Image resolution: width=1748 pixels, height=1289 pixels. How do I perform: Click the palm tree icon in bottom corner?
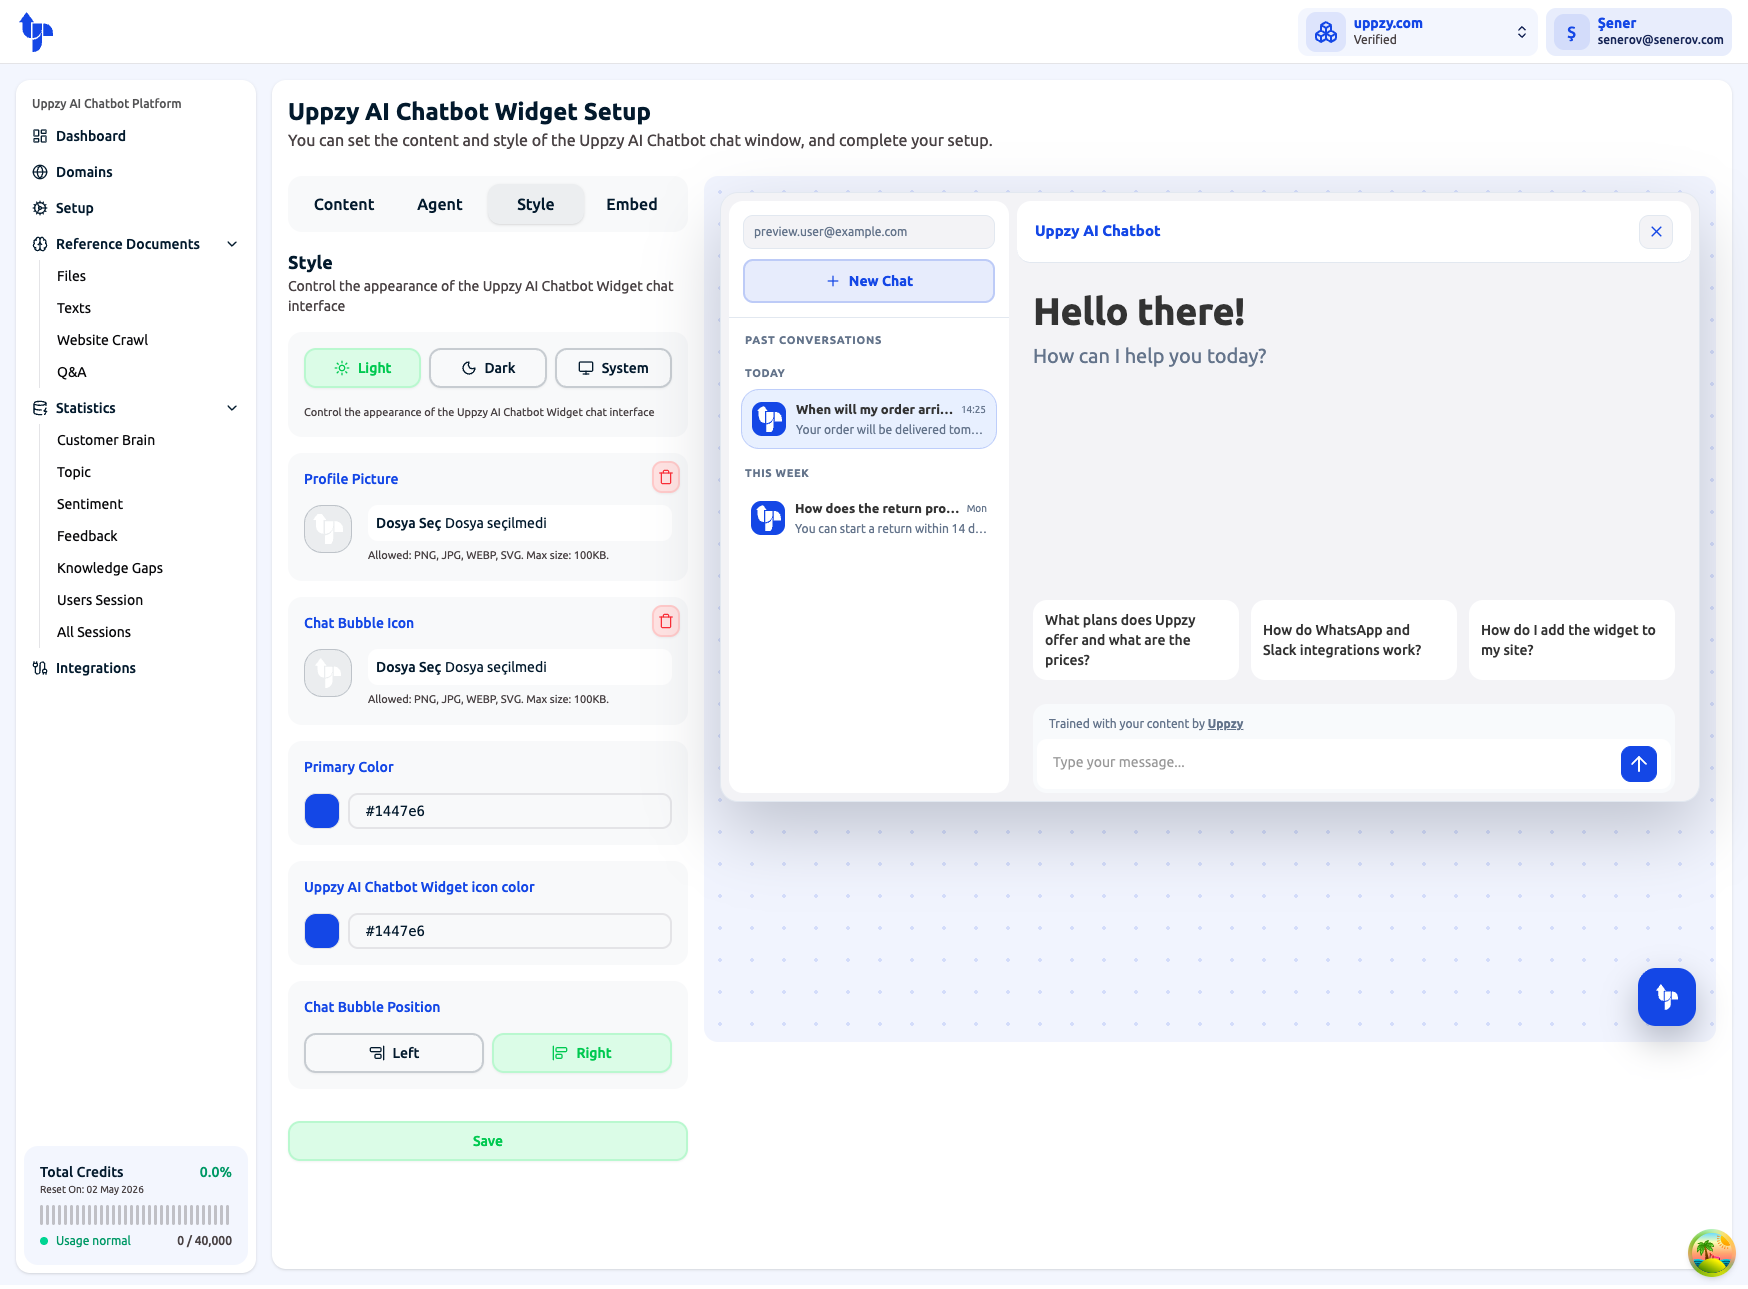point(1711,1253)
